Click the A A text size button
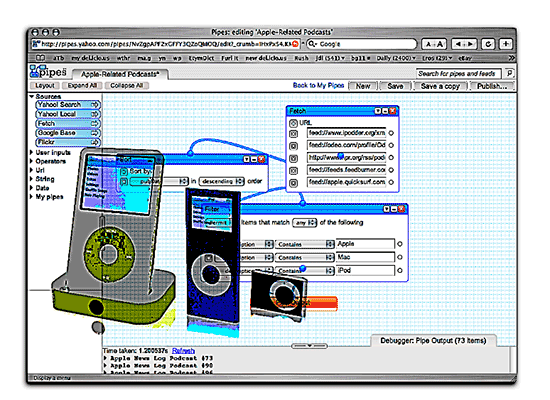This screenshot has width=550, height=400. click(x=434, y=44)
